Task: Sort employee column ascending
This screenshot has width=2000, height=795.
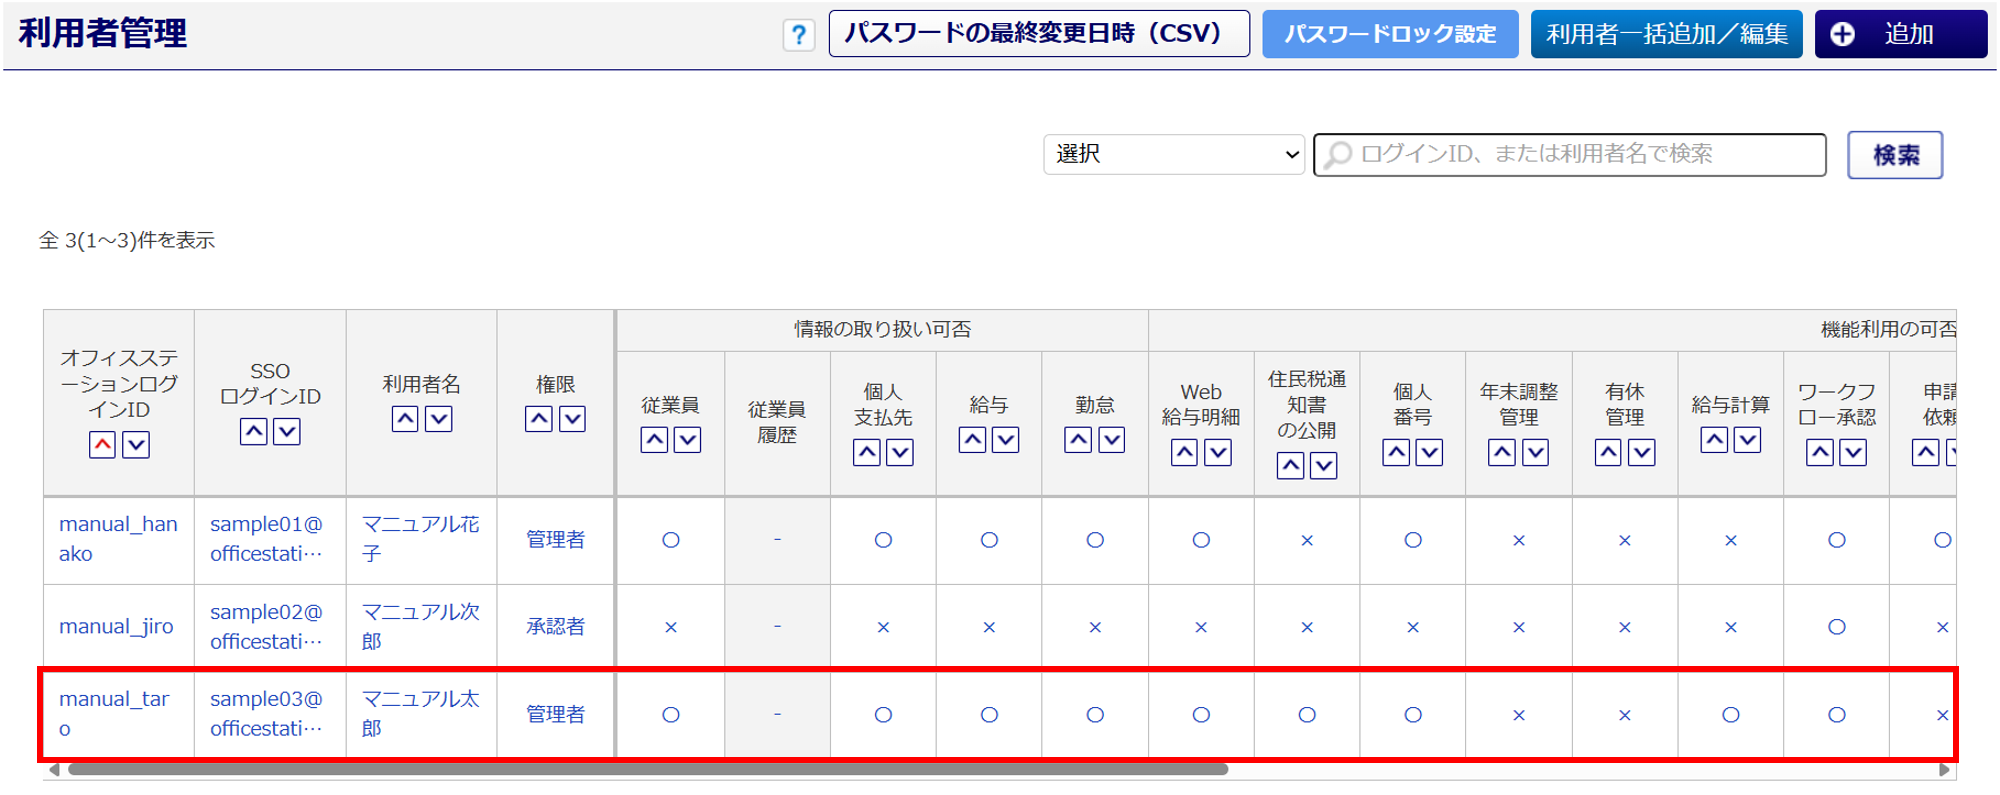Action: pyautogui.click(x=654, y=440)
